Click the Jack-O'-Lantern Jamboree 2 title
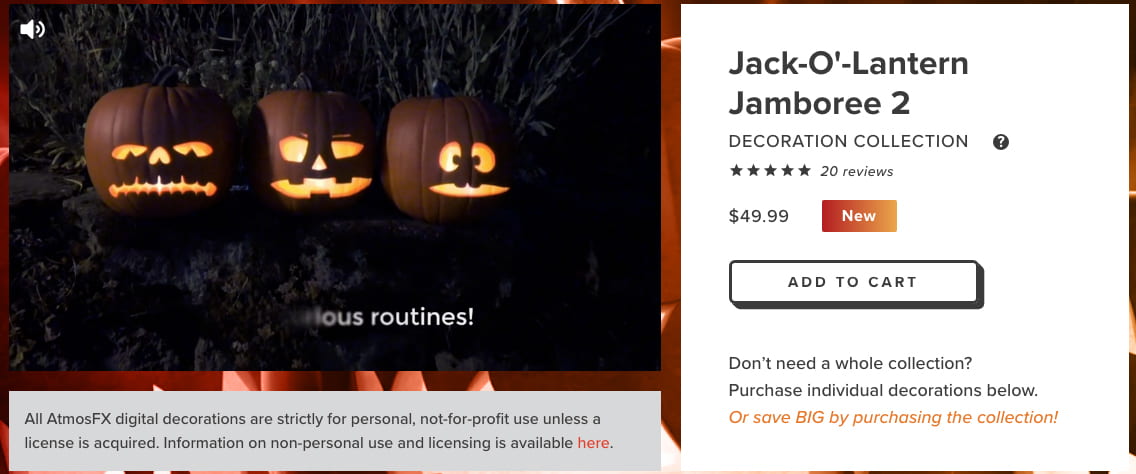Screen dimensions: 1136x474 coord(848,83)
